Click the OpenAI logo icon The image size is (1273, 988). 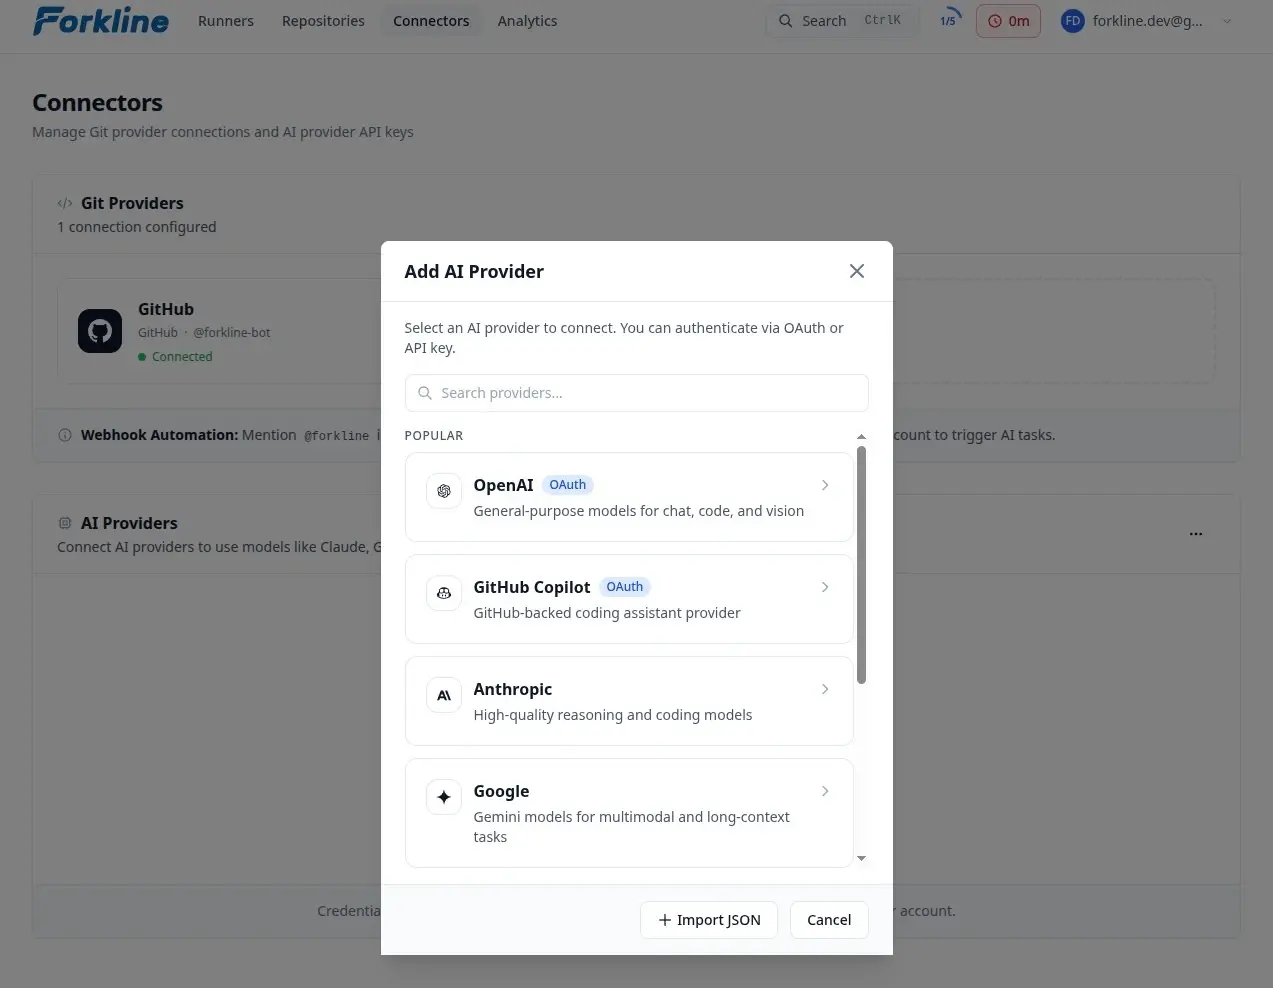[444, 491]
